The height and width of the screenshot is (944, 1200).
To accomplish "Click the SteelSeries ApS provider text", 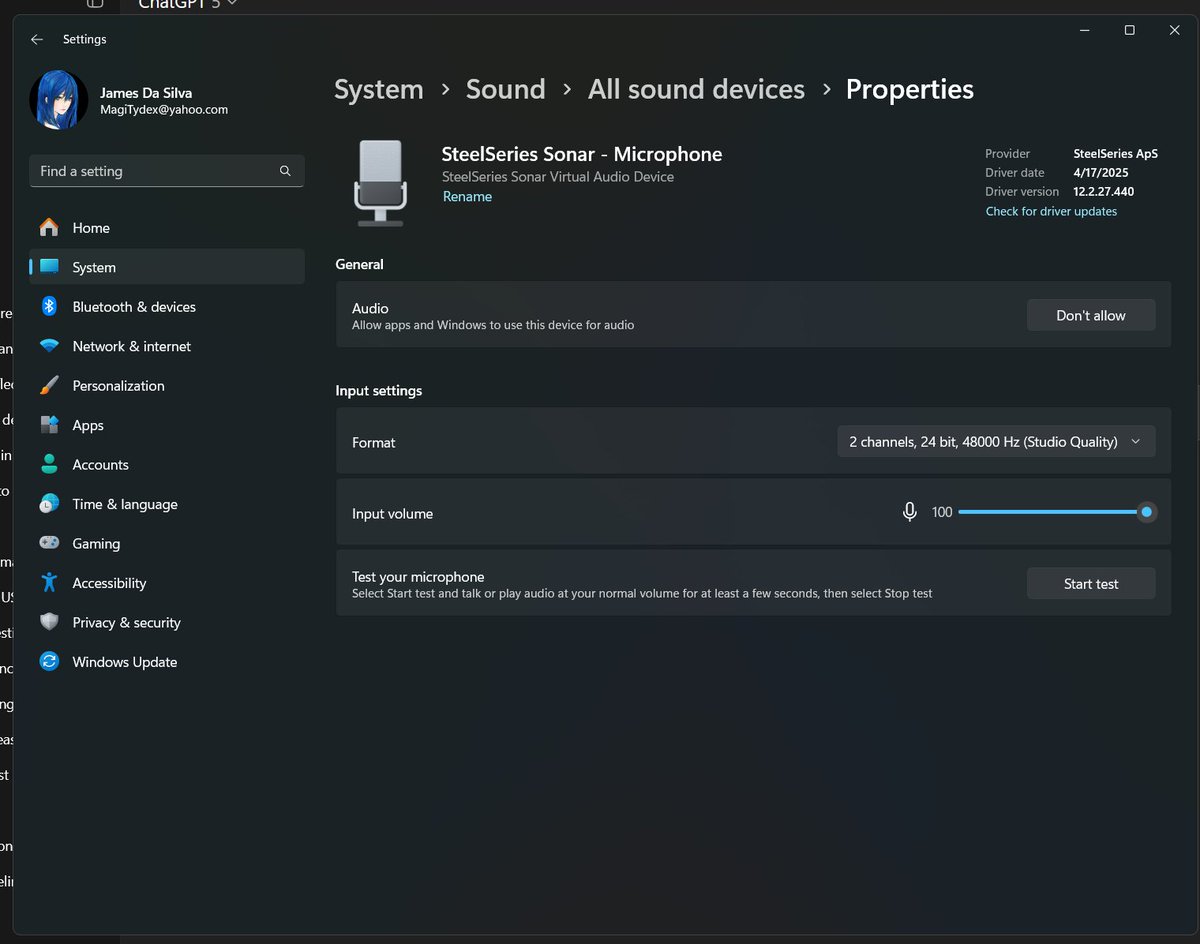I will click(1115, 154).
